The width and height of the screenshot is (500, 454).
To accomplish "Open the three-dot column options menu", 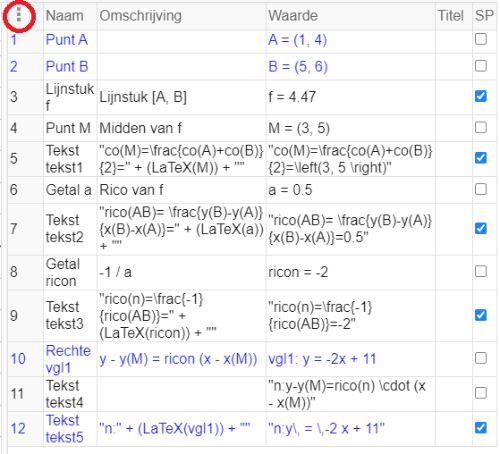I will 19,15.
